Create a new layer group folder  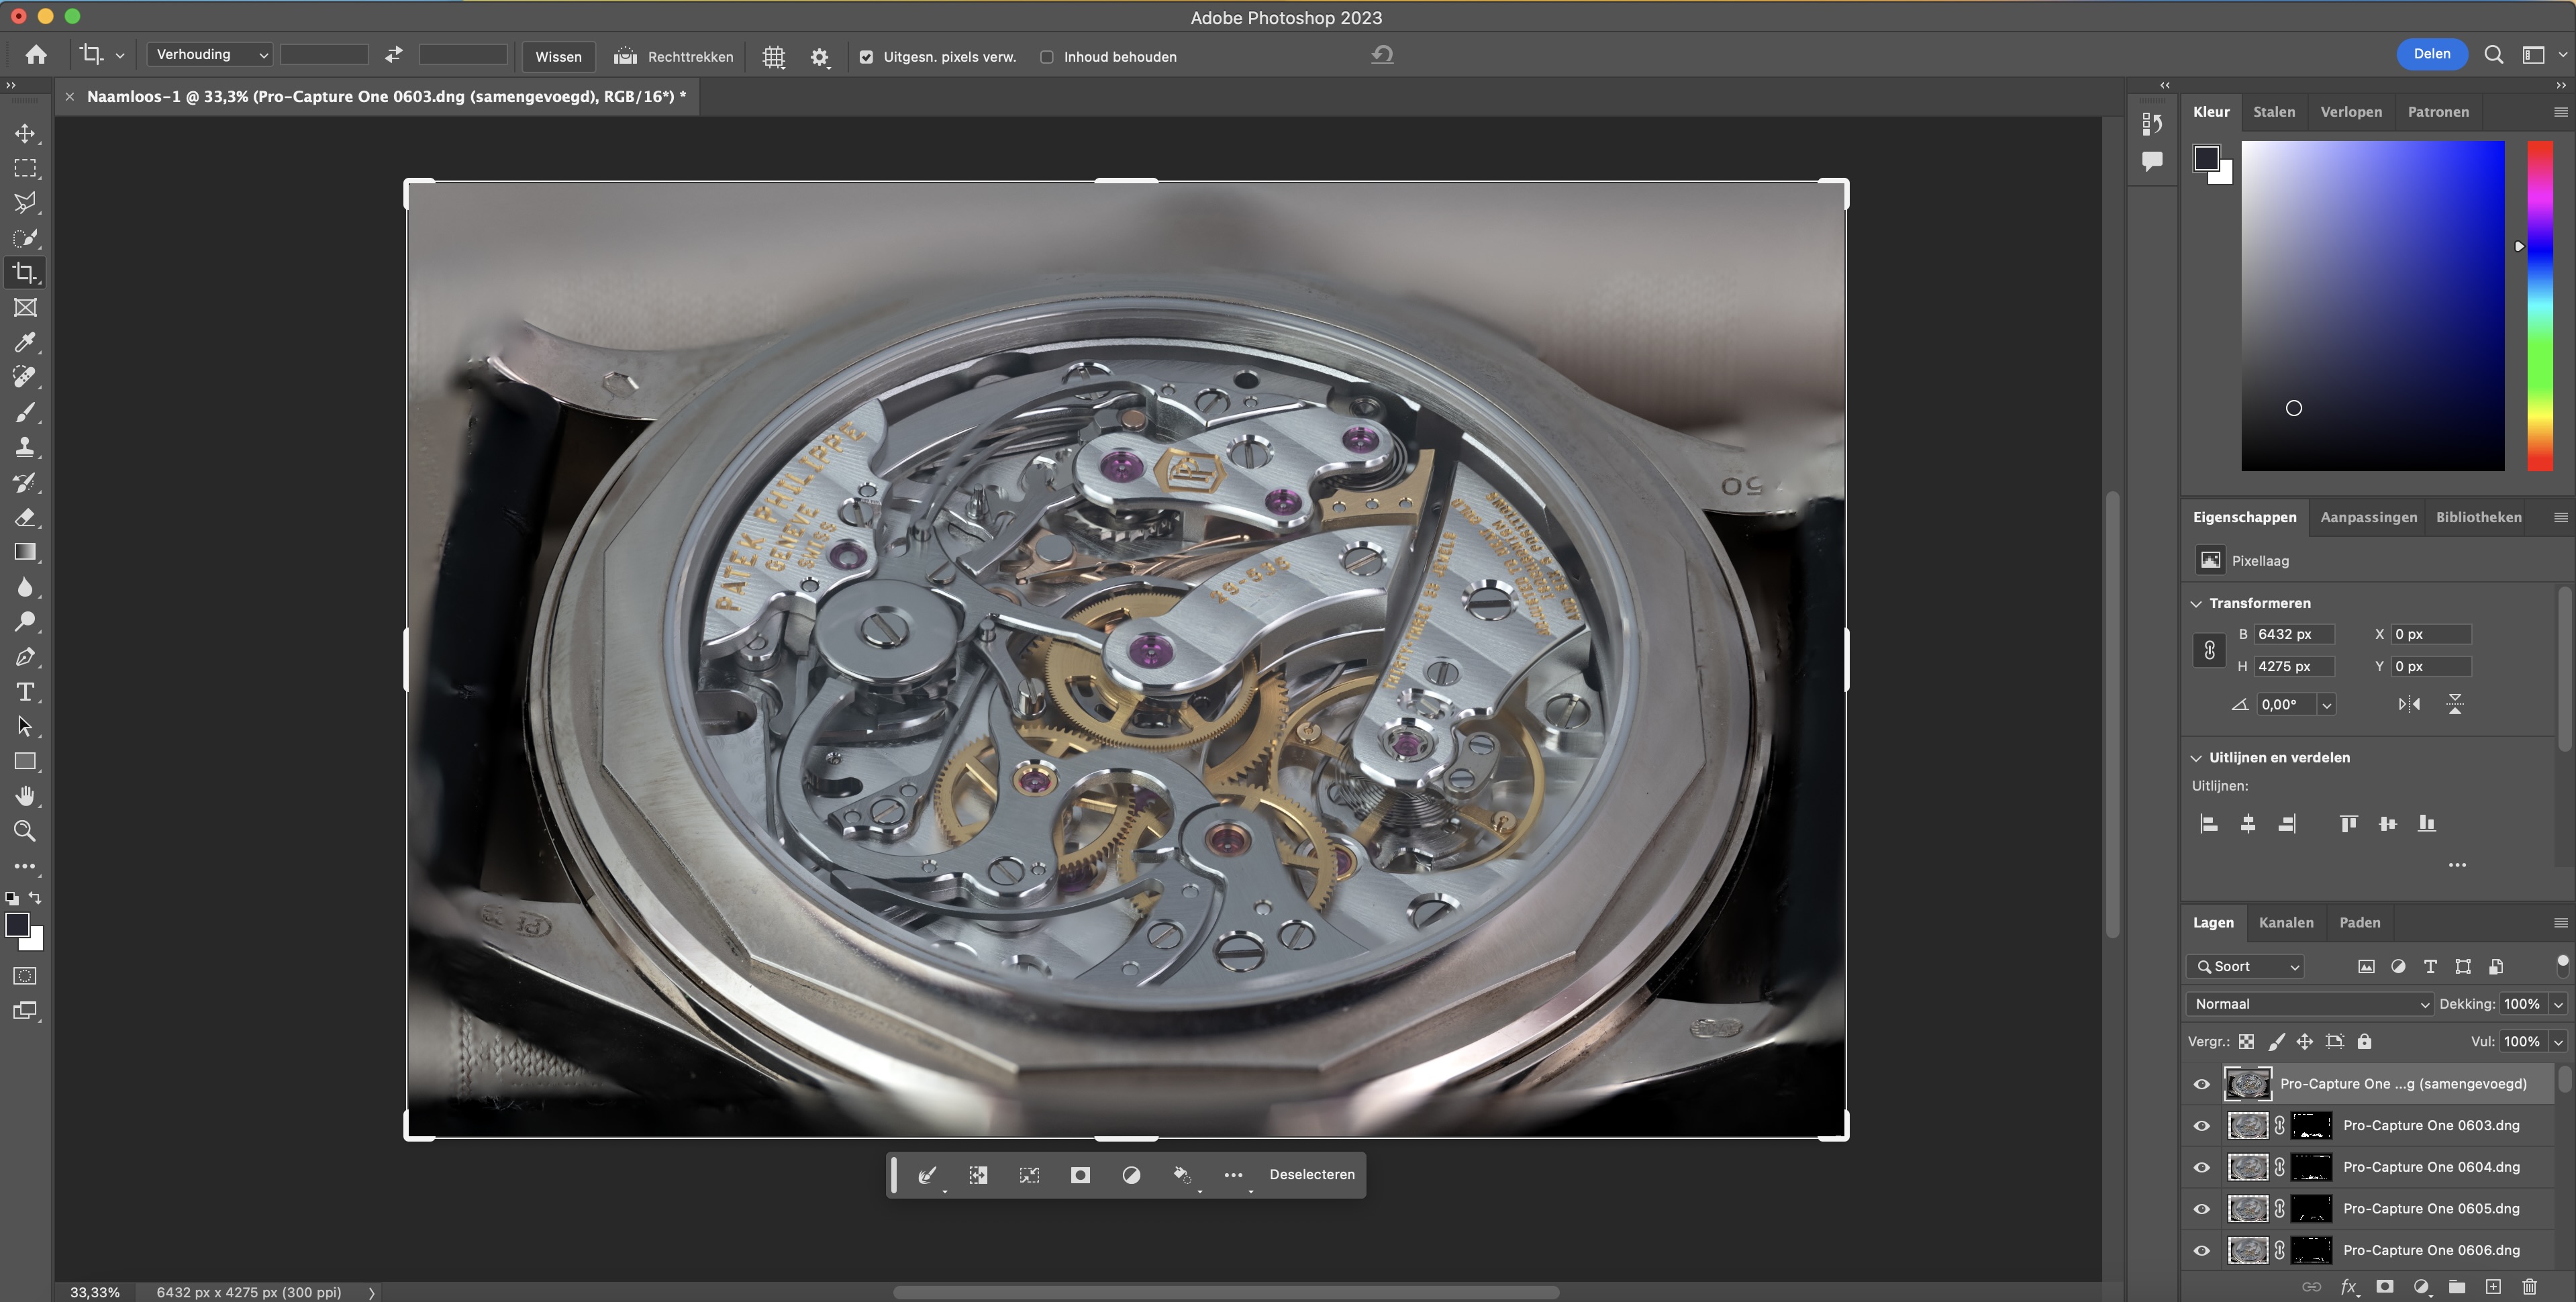[2457, 1286]
